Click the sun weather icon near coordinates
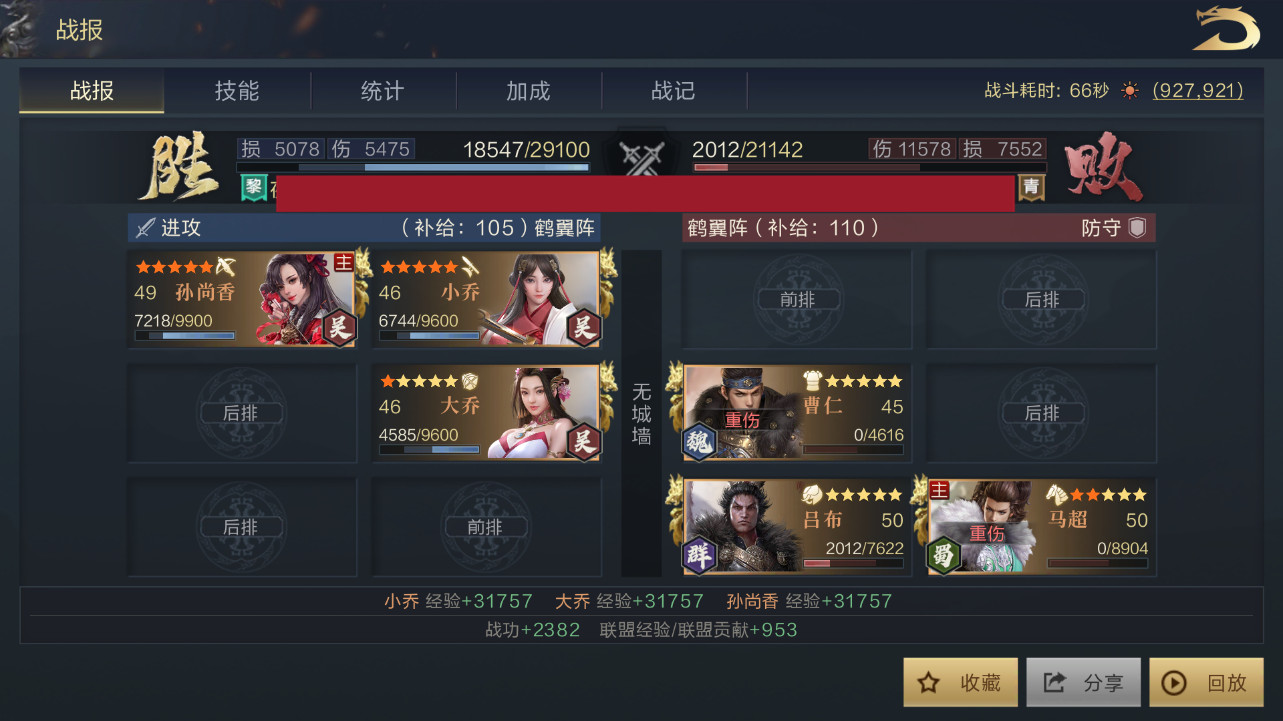Screen dimensions: 1283x721 tap(1130, 90)
